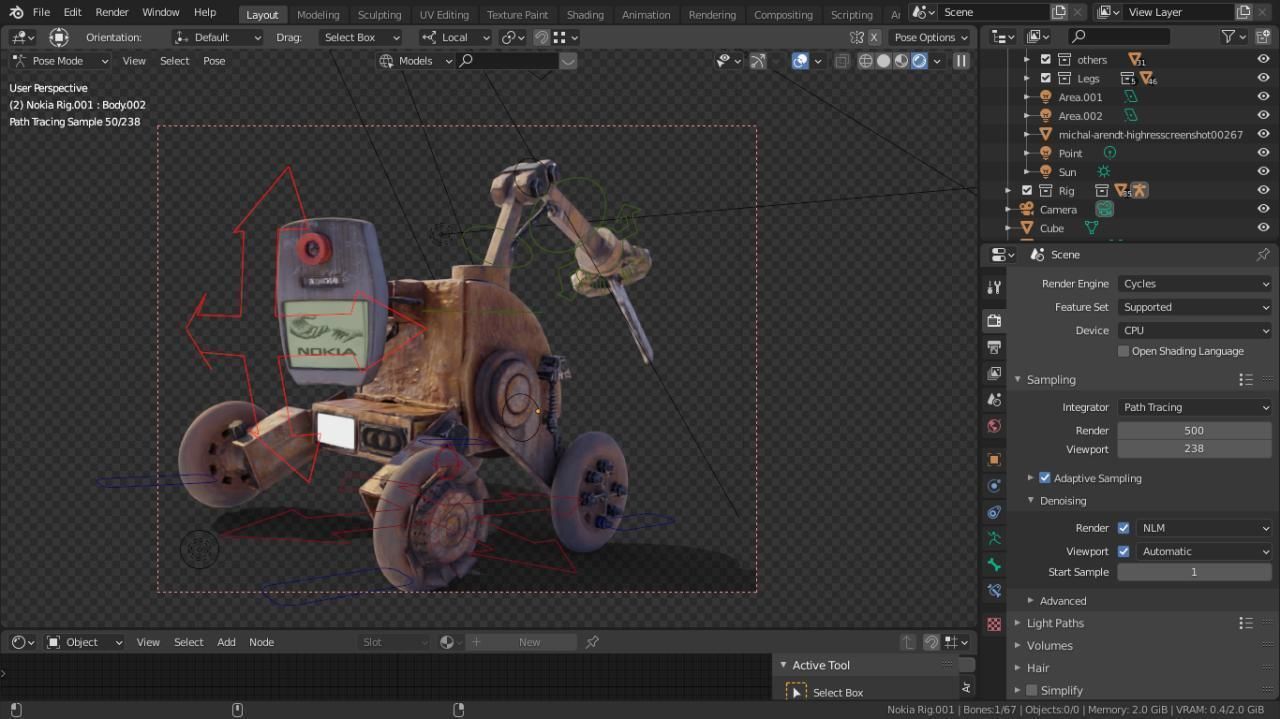Hide the Legs collection in the outliner

point(1262,78)
